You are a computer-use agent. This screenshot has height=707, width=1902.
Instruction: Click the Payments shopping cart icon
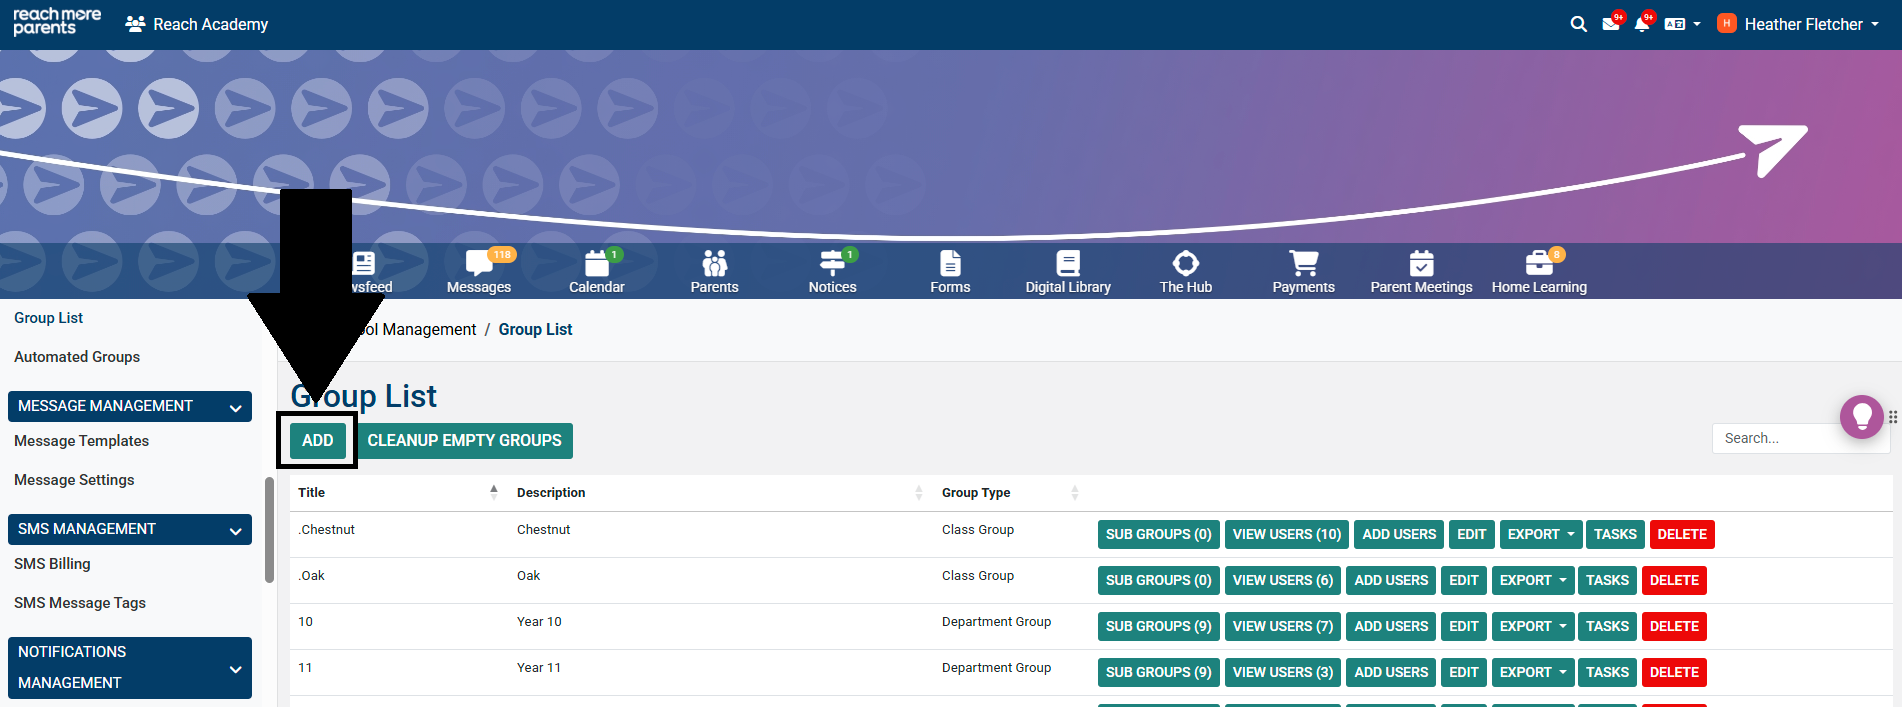tap(1303, 264)
